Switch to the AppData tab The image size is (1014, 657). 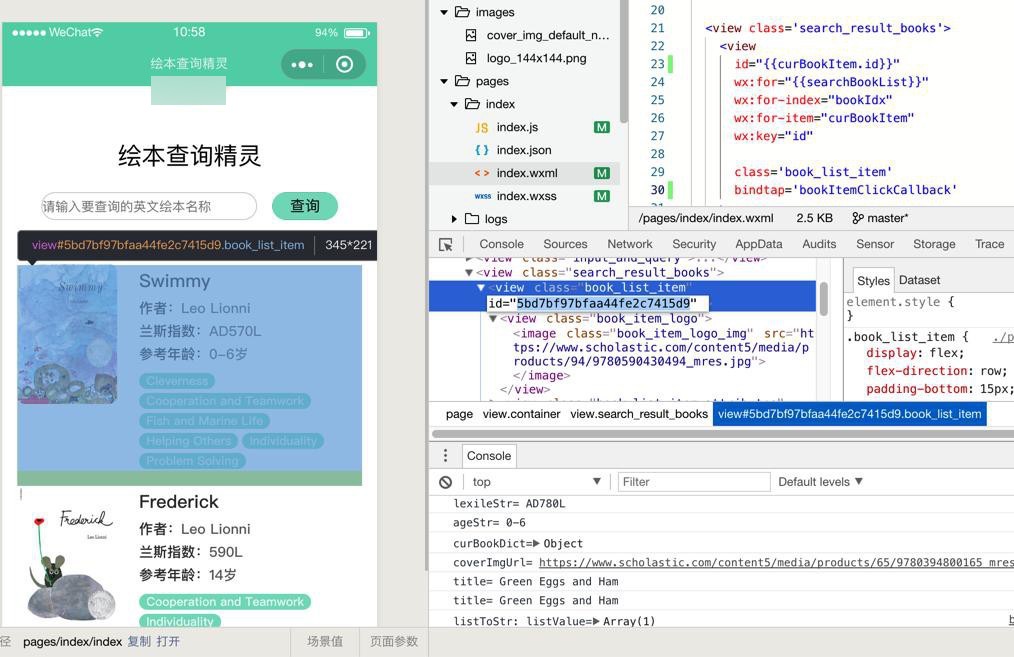coord(759,244)
